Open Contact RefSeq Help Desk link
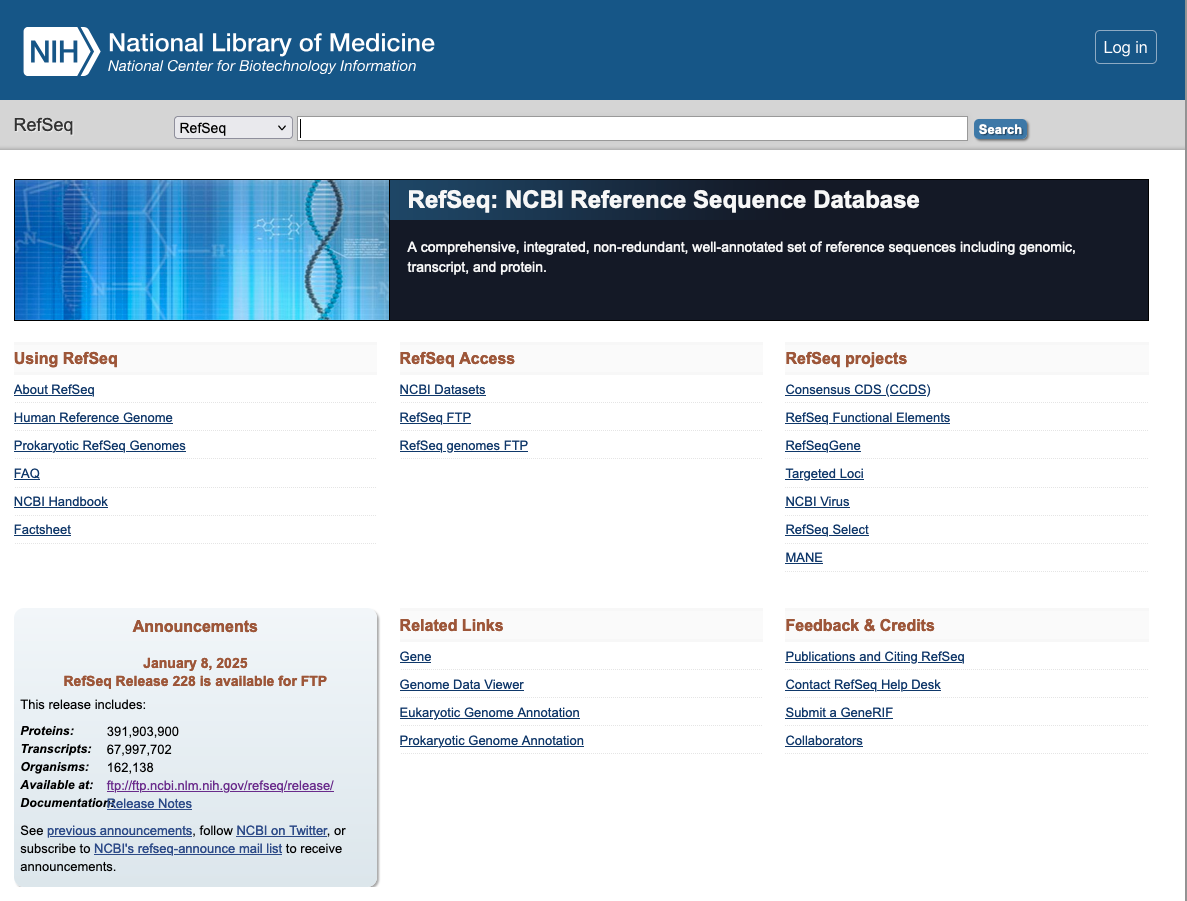This screenshot has width=1187, height=901. [862, 685]
